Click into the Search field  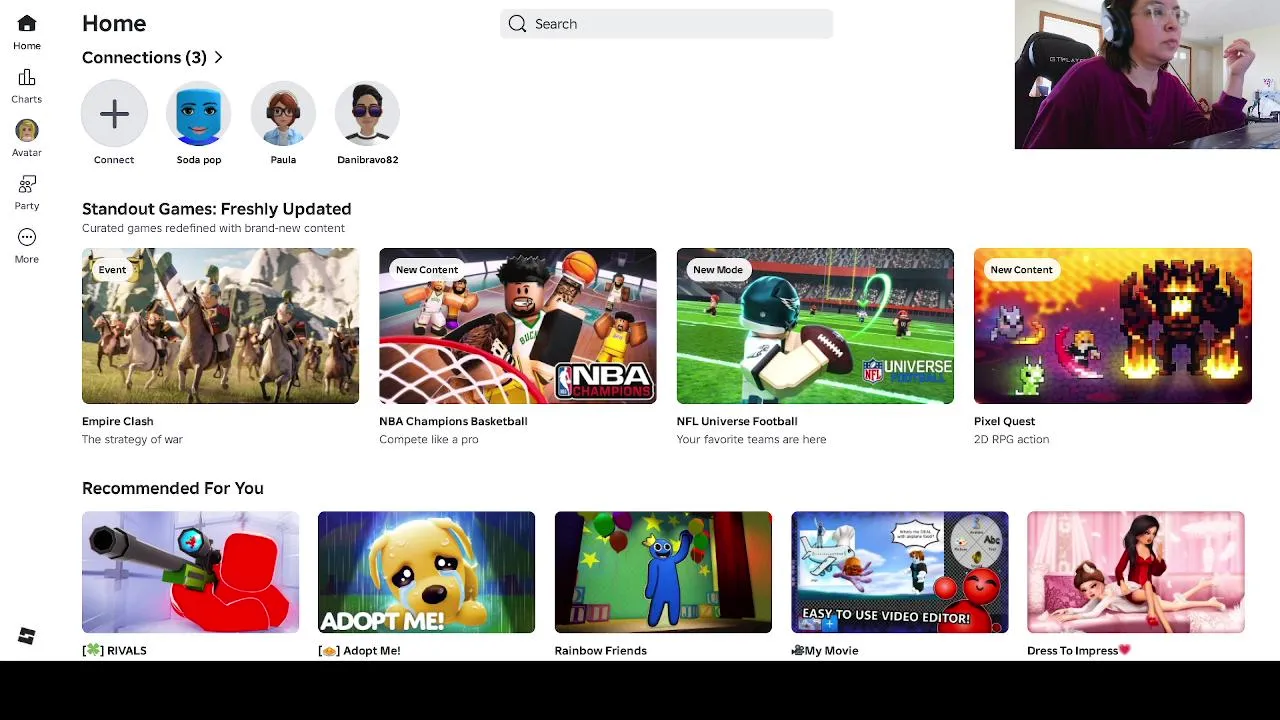pos(666,24)
